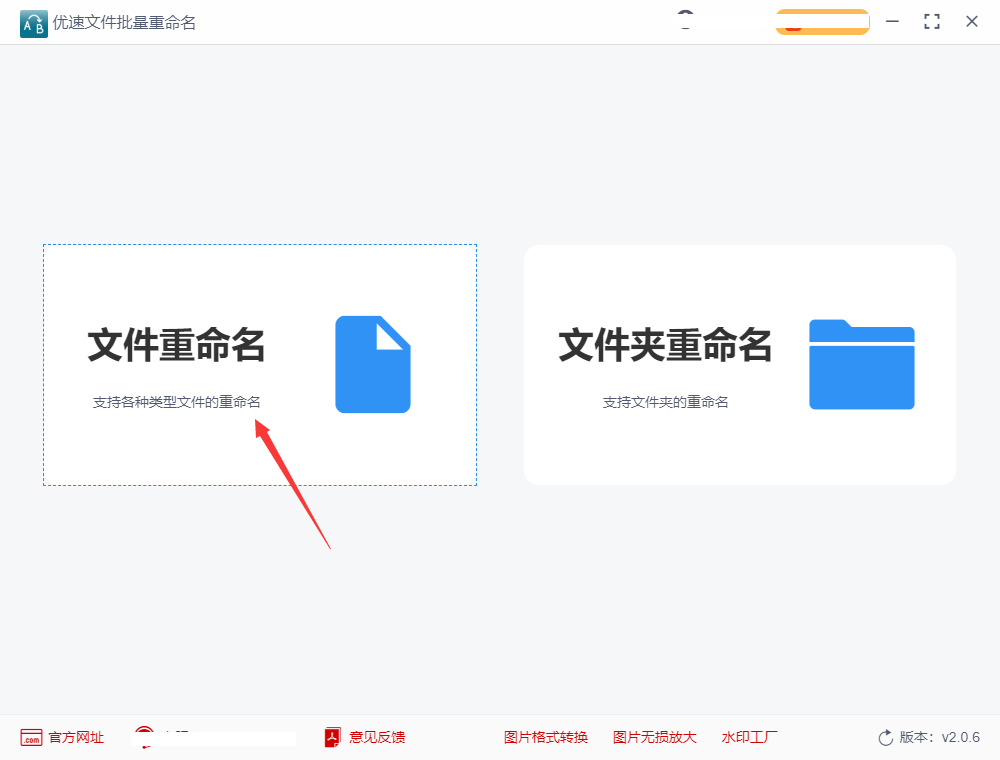This screenshot has width=1000, height=760.
Task: Click the 优速文件批量重命名 title text
Action: click(x=124, y=23)
